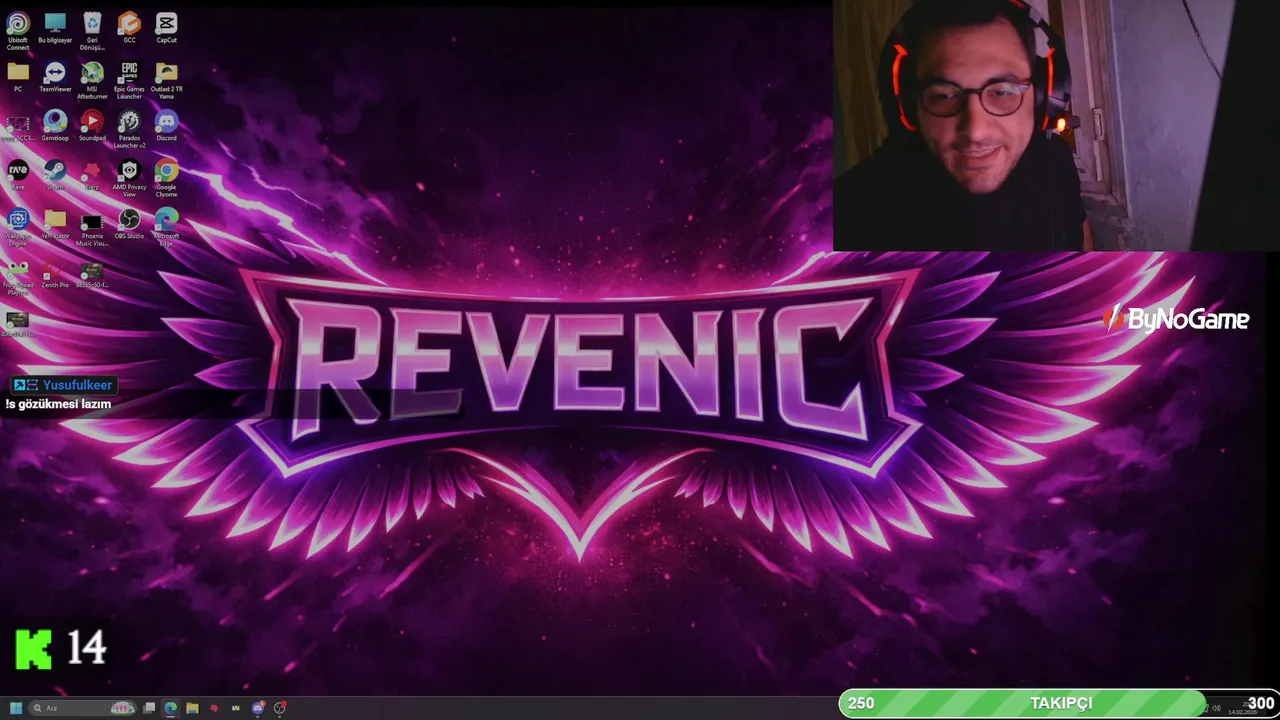Open Wallpaper Engine desktop shortcut
Viewport: 1280px width, 720px height.
[x=18, y=227]
